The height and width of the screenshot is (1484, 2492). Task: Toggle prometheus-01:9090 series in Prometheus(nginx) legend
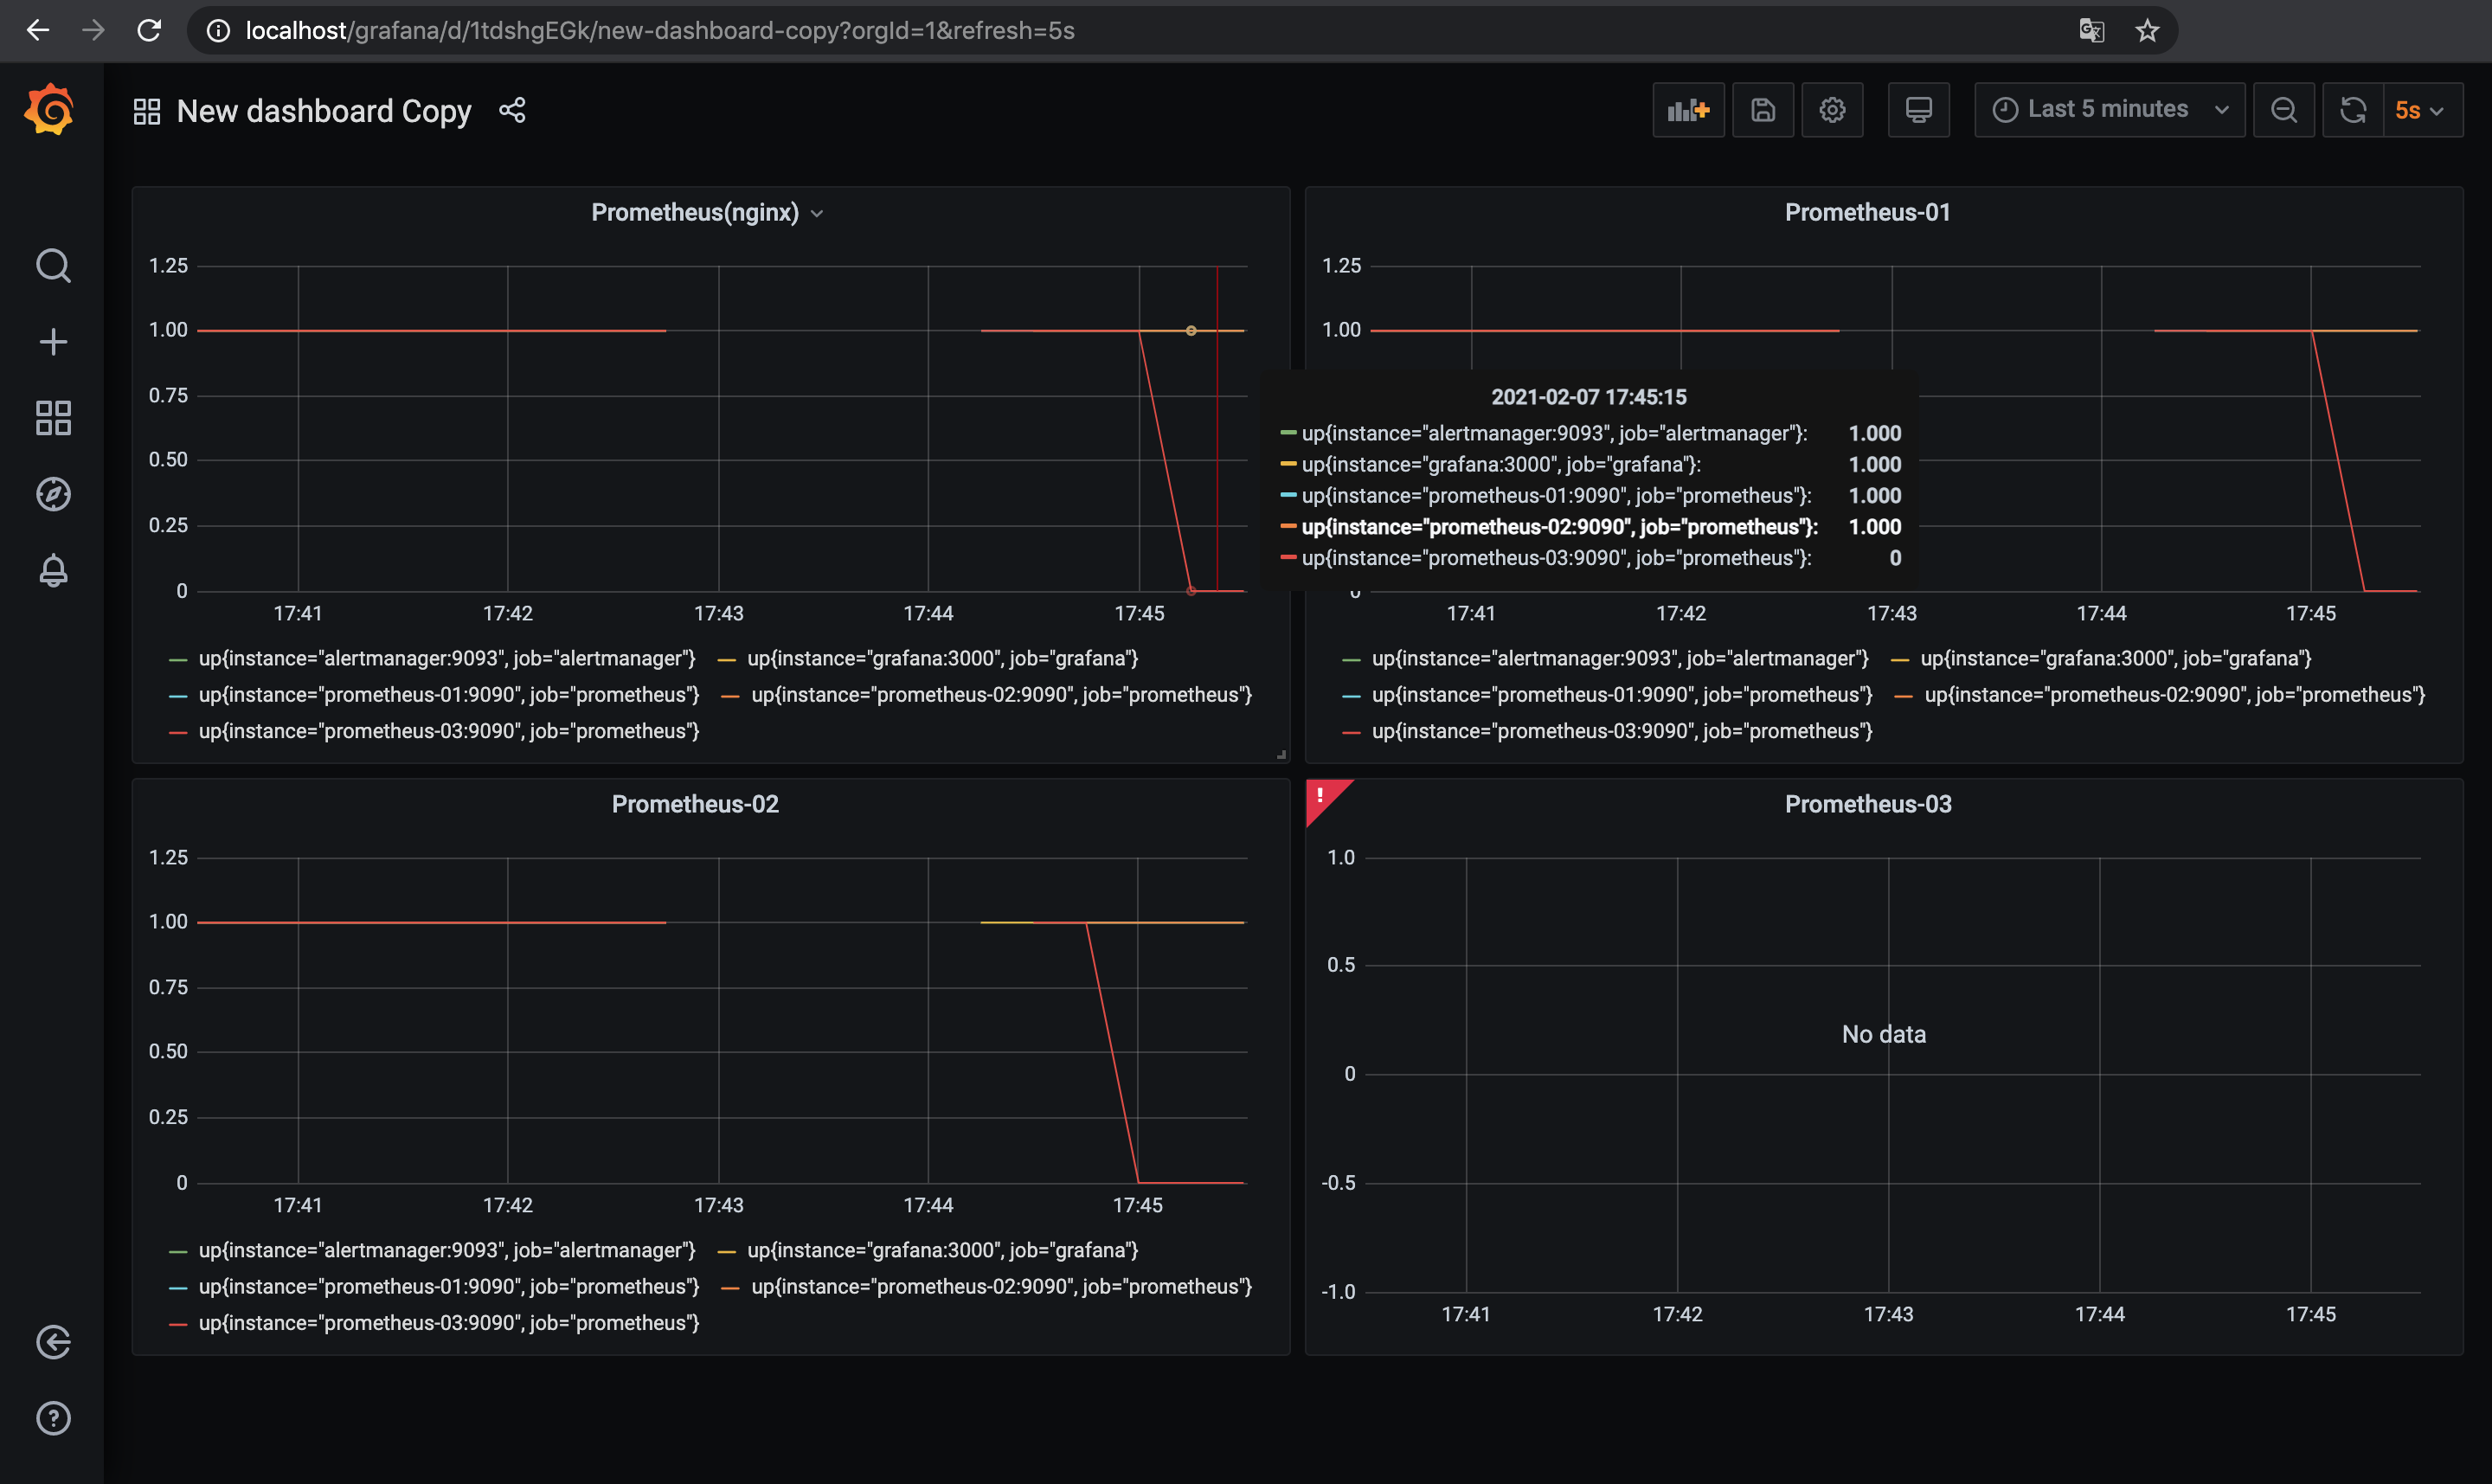(x=449, y=694)
